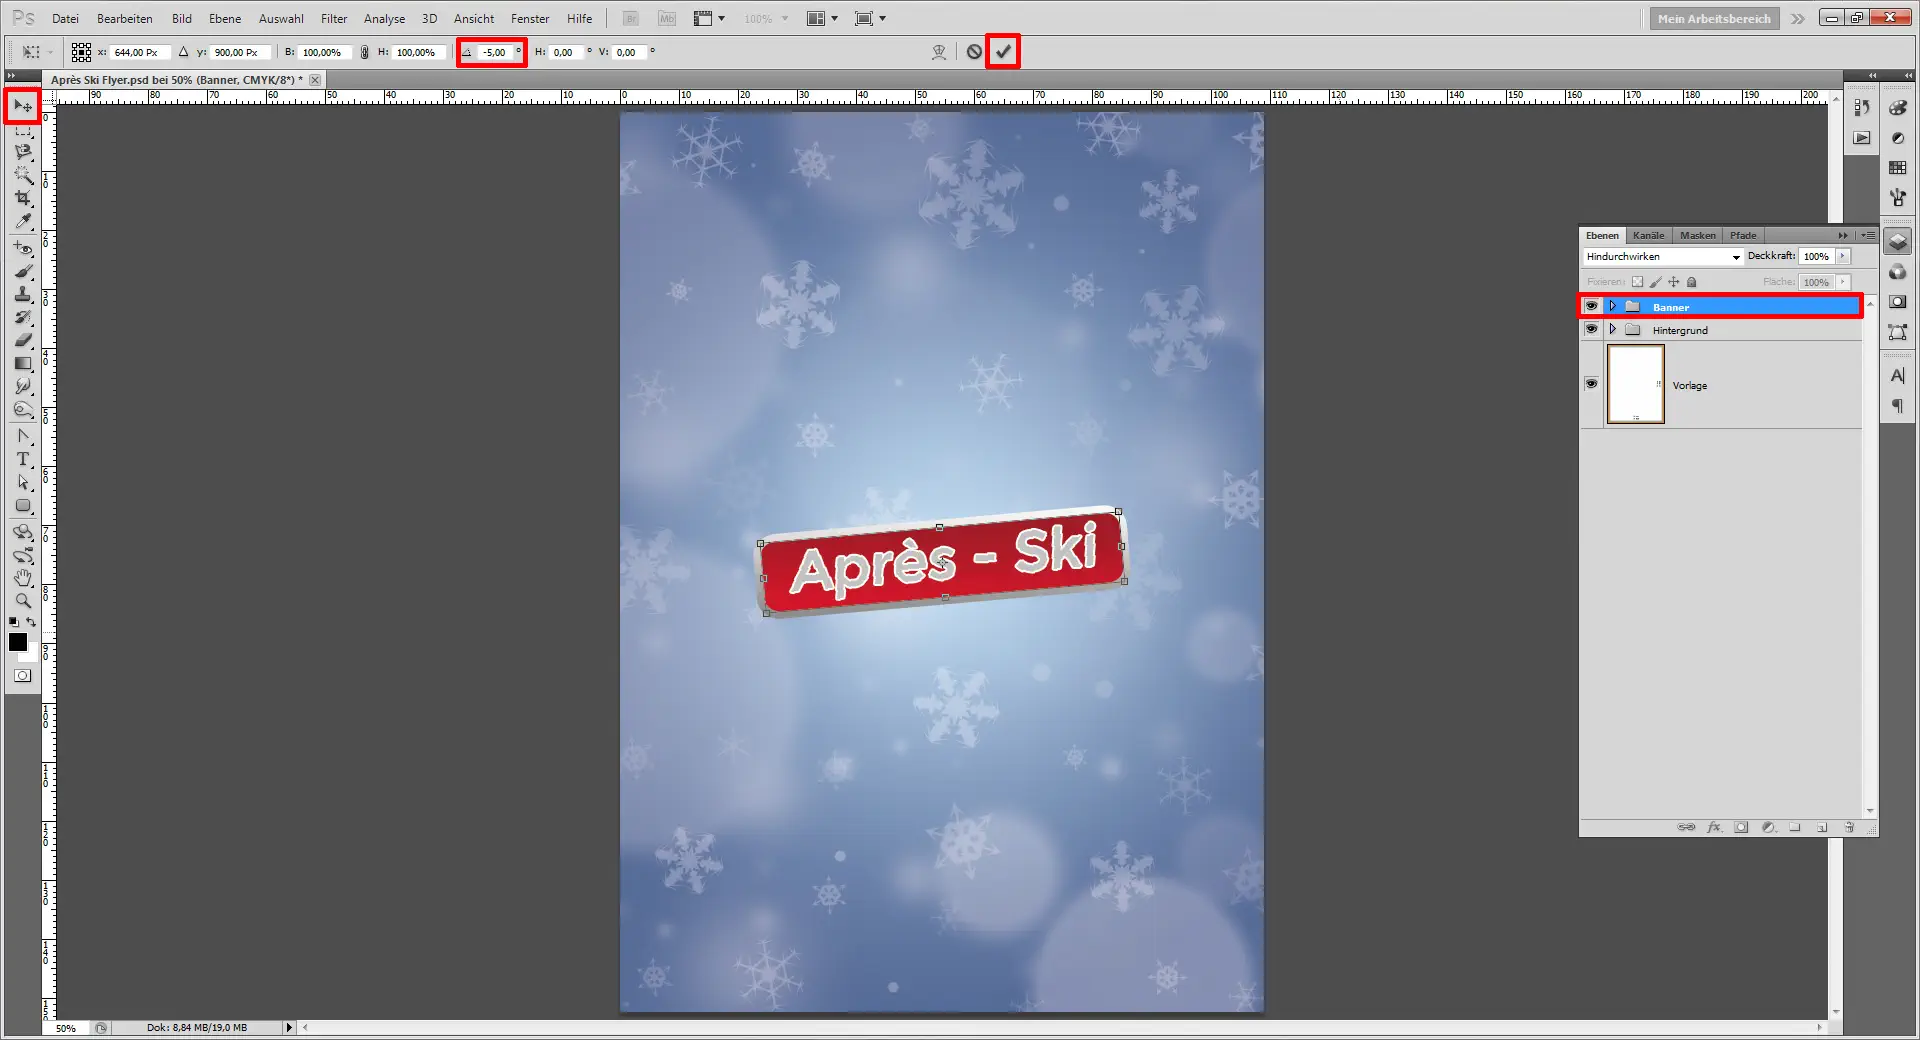
Task: Add a layer style via the fx icon
Action: (1715, 827)
